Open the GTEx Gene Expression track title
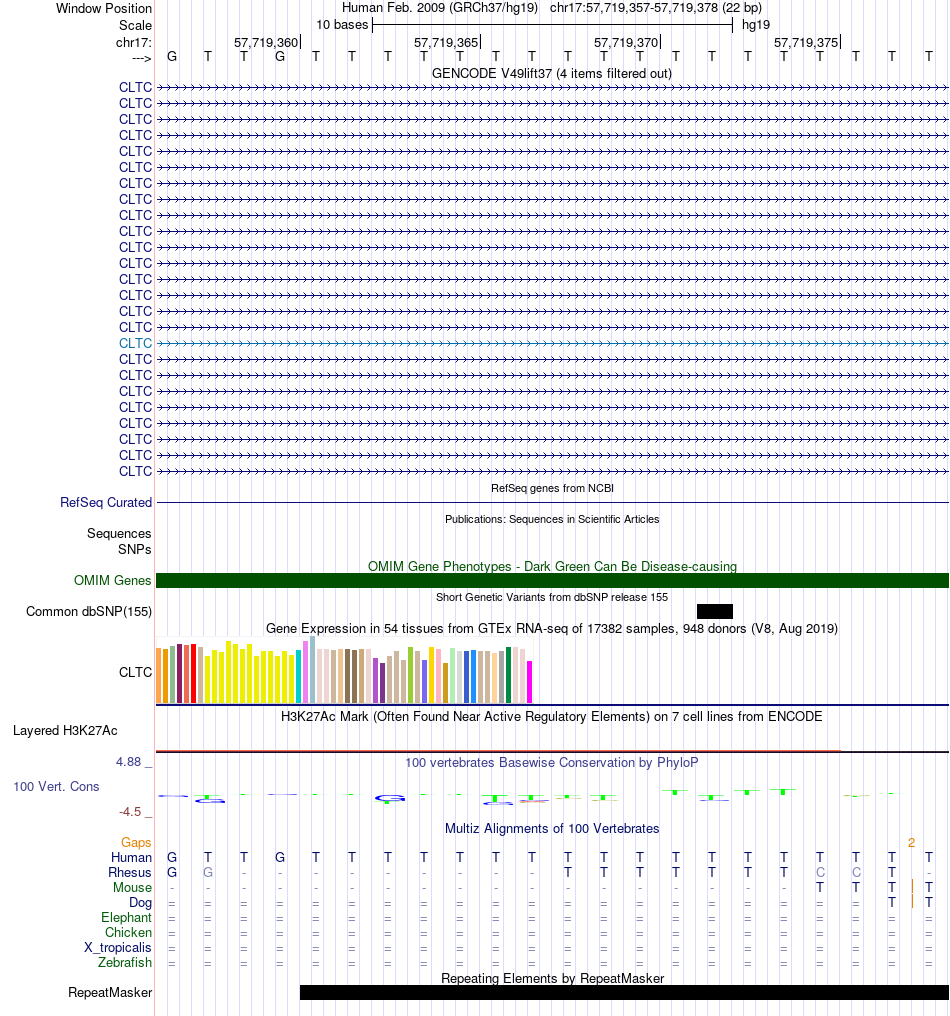This screenshot has width=950, height=1016. 551,629
